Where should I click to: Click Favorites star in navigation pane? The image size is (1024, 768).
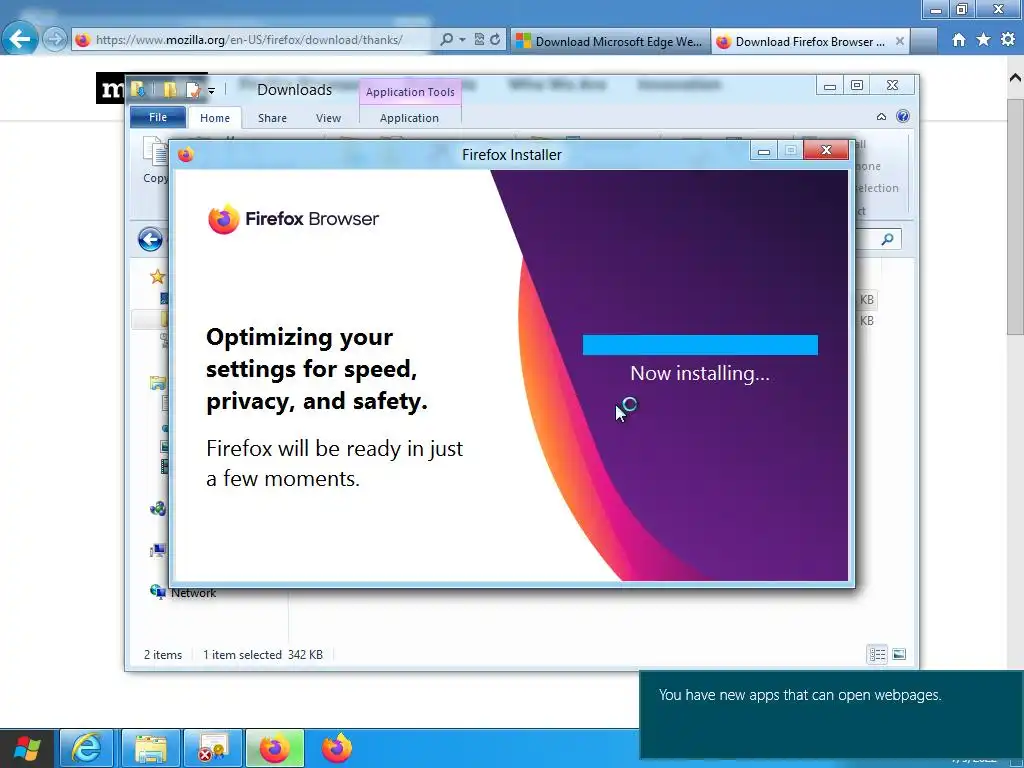157,277
